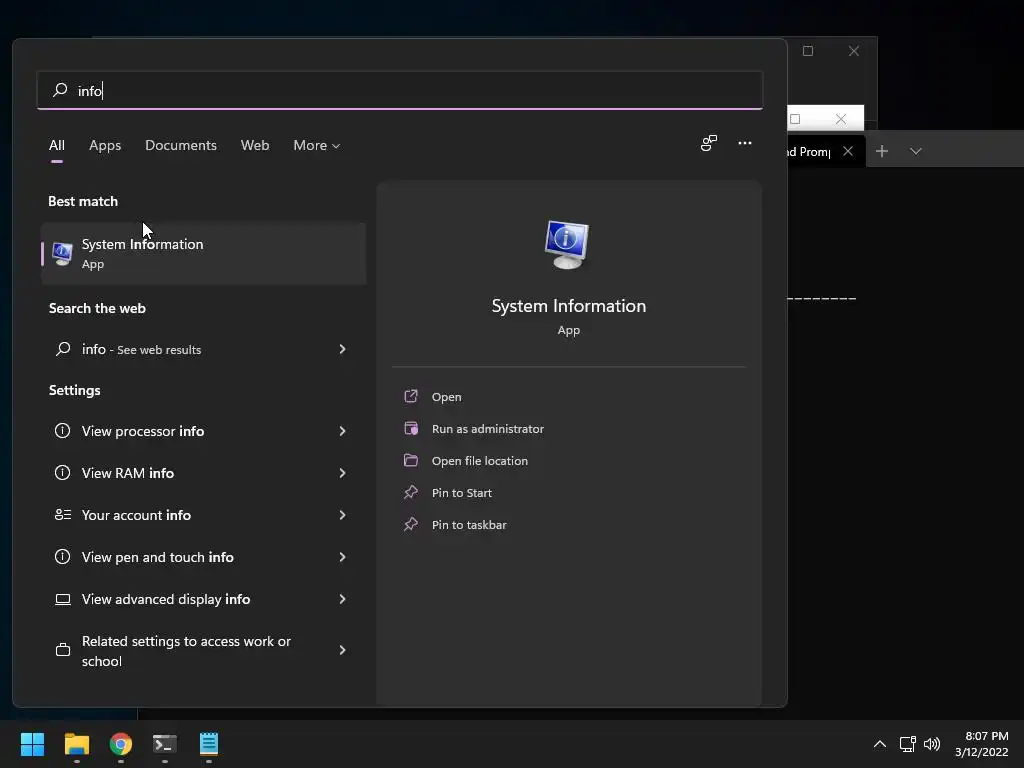
Task: Switch to the All tab
Action: [x=57, y=145]
